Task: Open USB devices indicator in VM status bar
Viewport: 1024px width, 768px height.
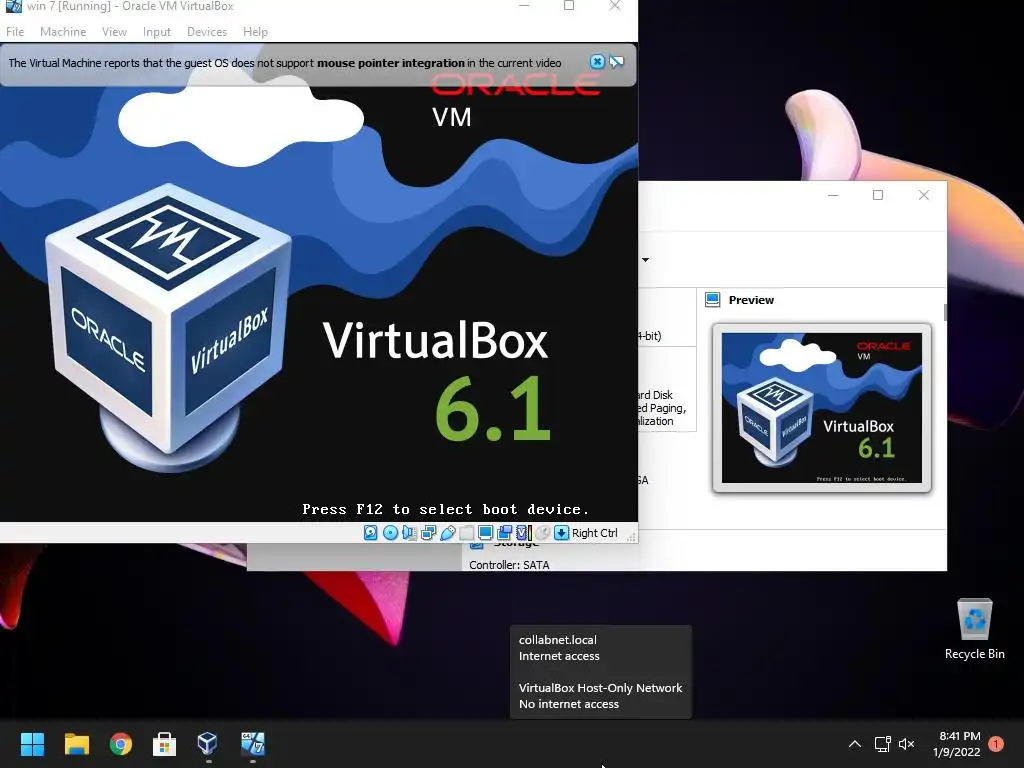Action: tap(447, 533)
